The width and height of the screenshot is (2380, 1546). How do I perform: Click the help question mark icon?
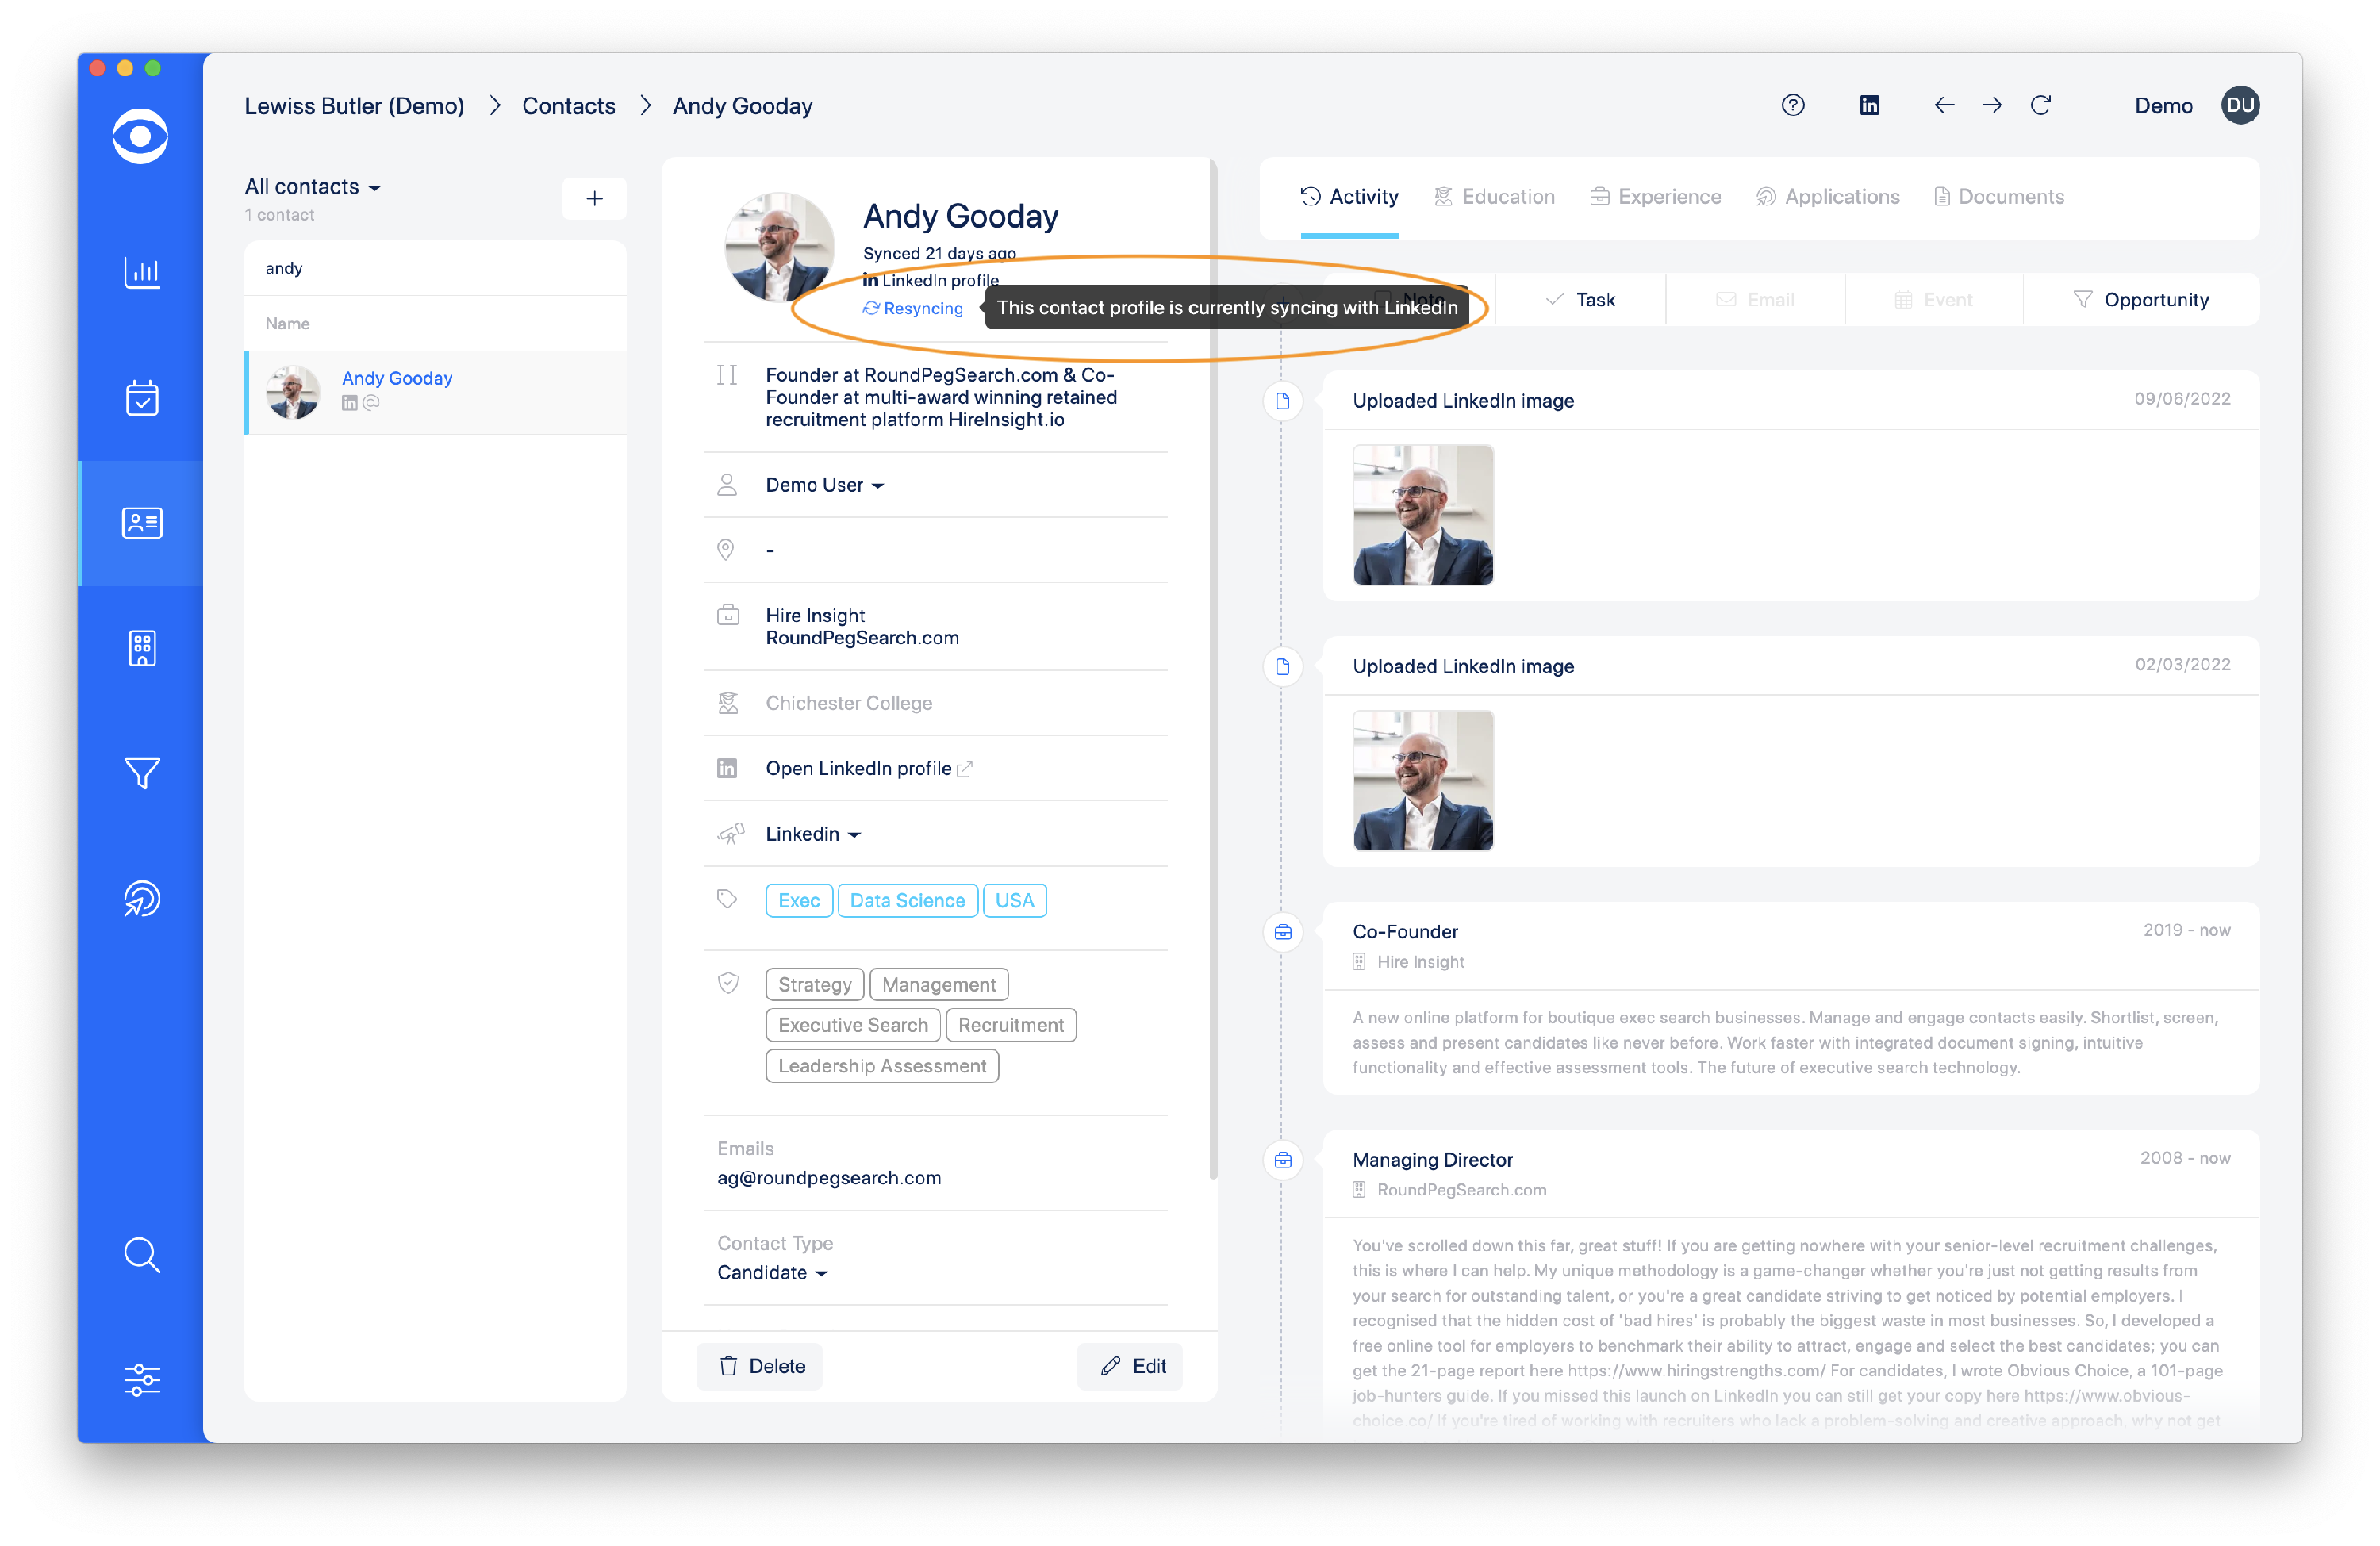pos(1792,106)
